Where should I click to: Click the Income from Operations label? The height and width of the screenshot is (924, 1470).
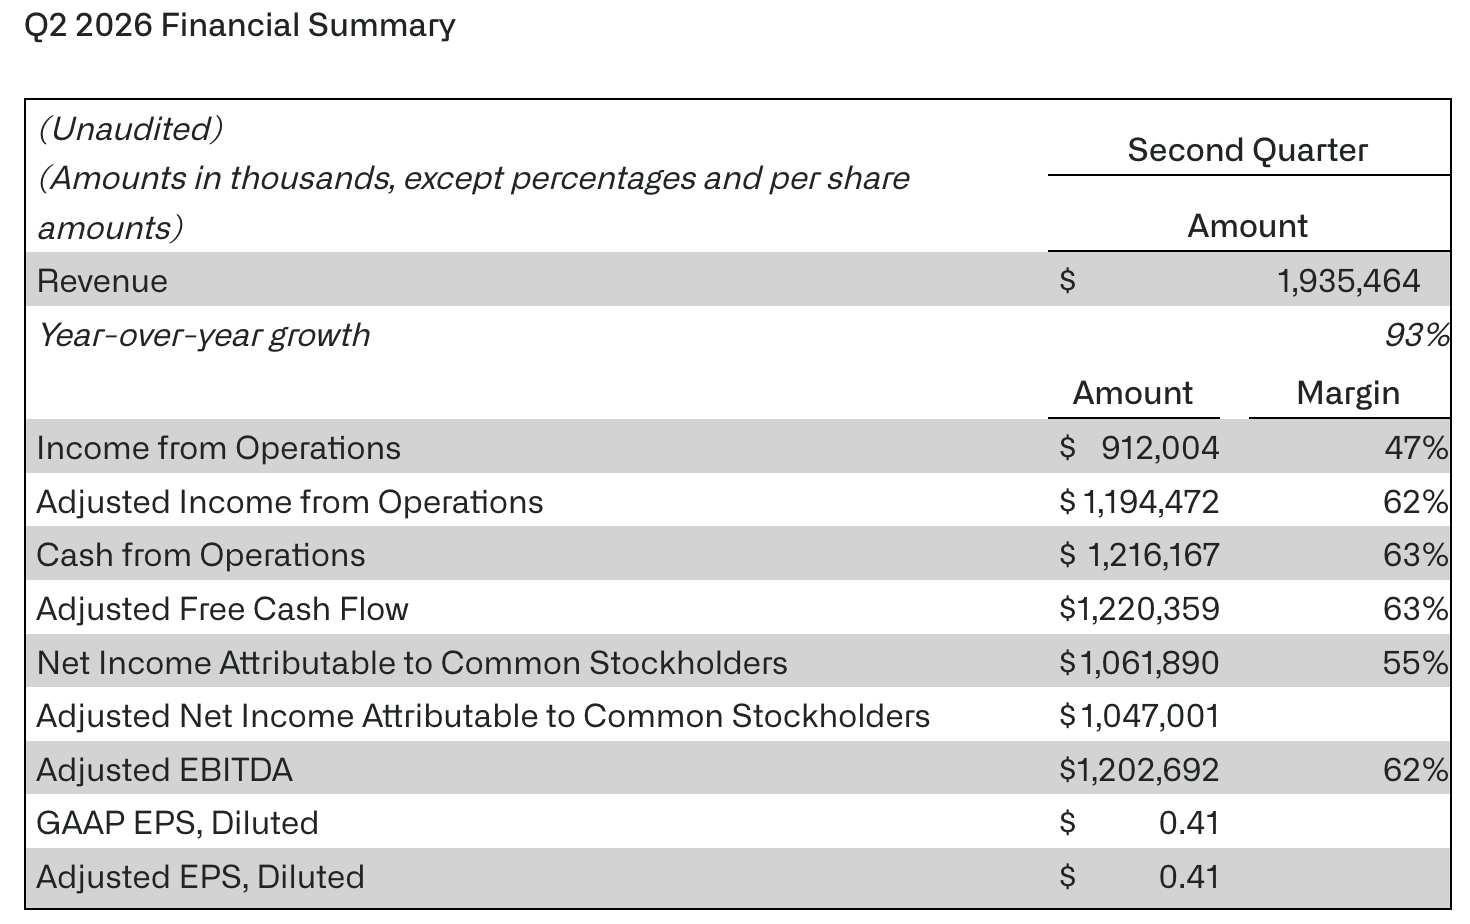(219, 448)
